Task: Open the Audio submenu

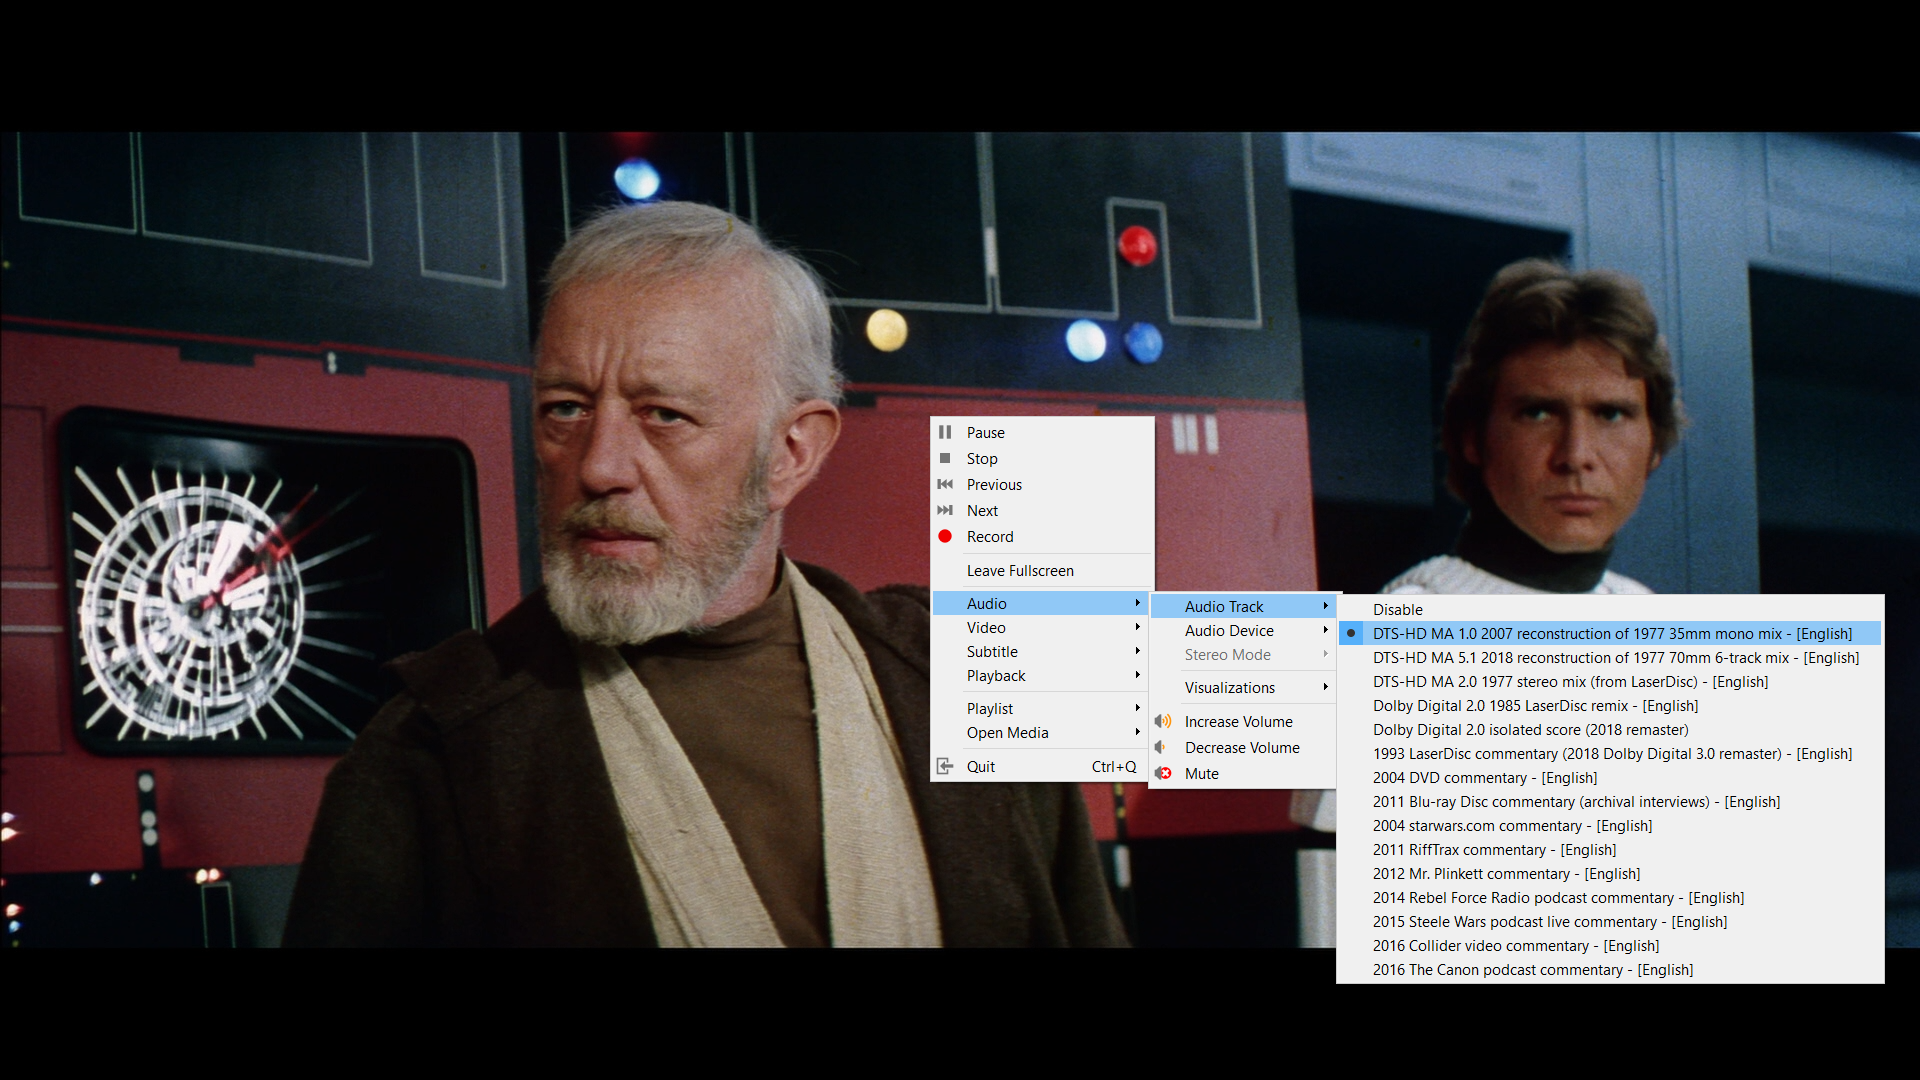Action: [1042, 603]
